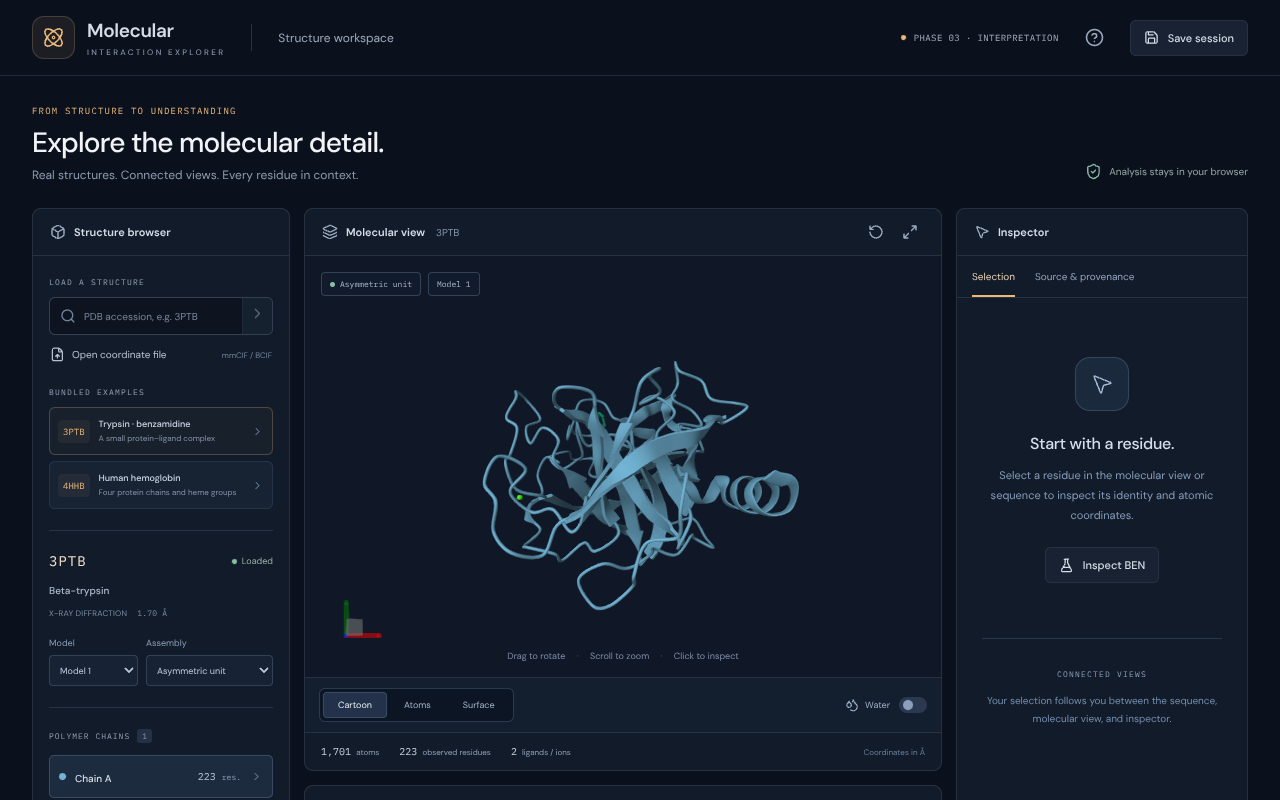
Task: Load the 4HHB Human hemoglobin example
Action: [x=161, y=485]
